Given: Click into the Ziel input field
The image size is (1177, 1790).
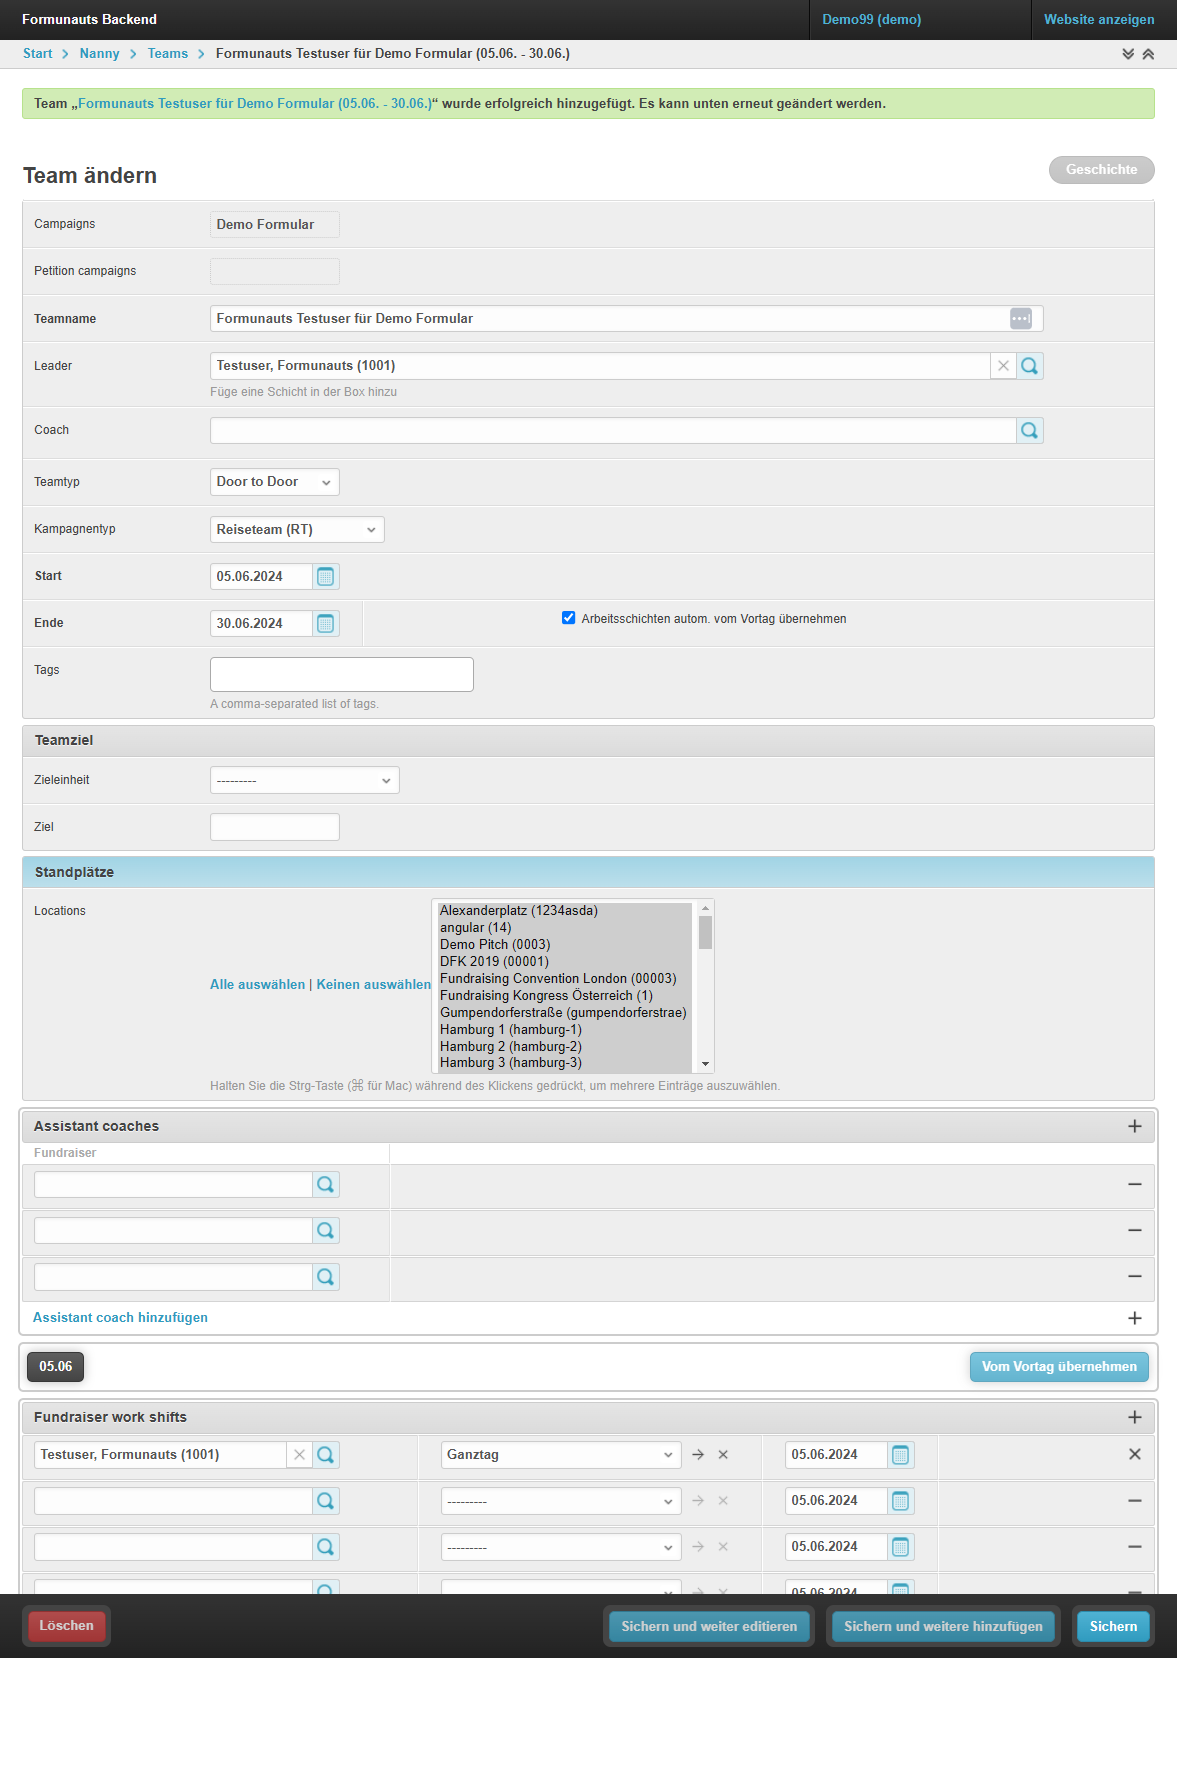Looking at the screenshot, I should (275, 827).
